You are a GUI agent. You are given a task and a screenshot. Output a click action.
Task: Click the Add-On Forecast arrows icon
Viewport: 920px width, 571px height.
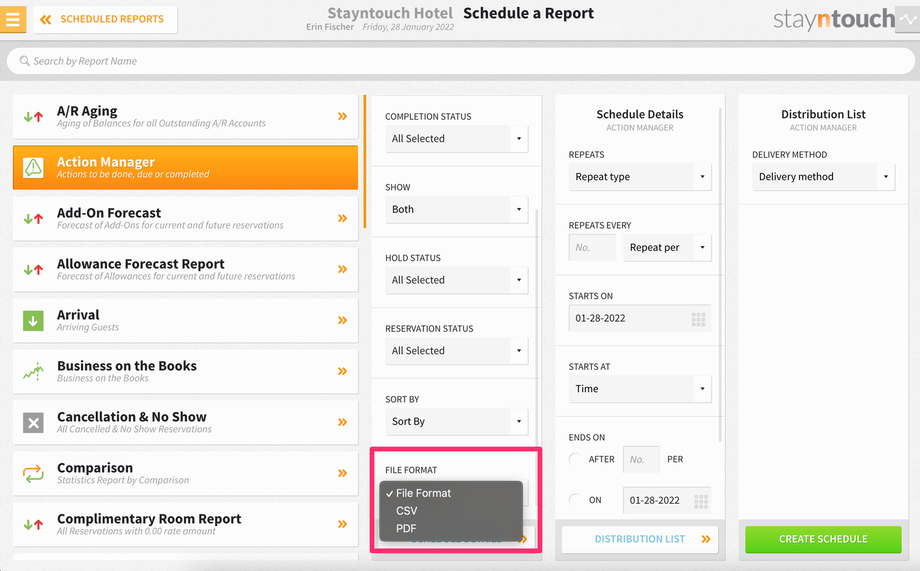pos(33,218)
